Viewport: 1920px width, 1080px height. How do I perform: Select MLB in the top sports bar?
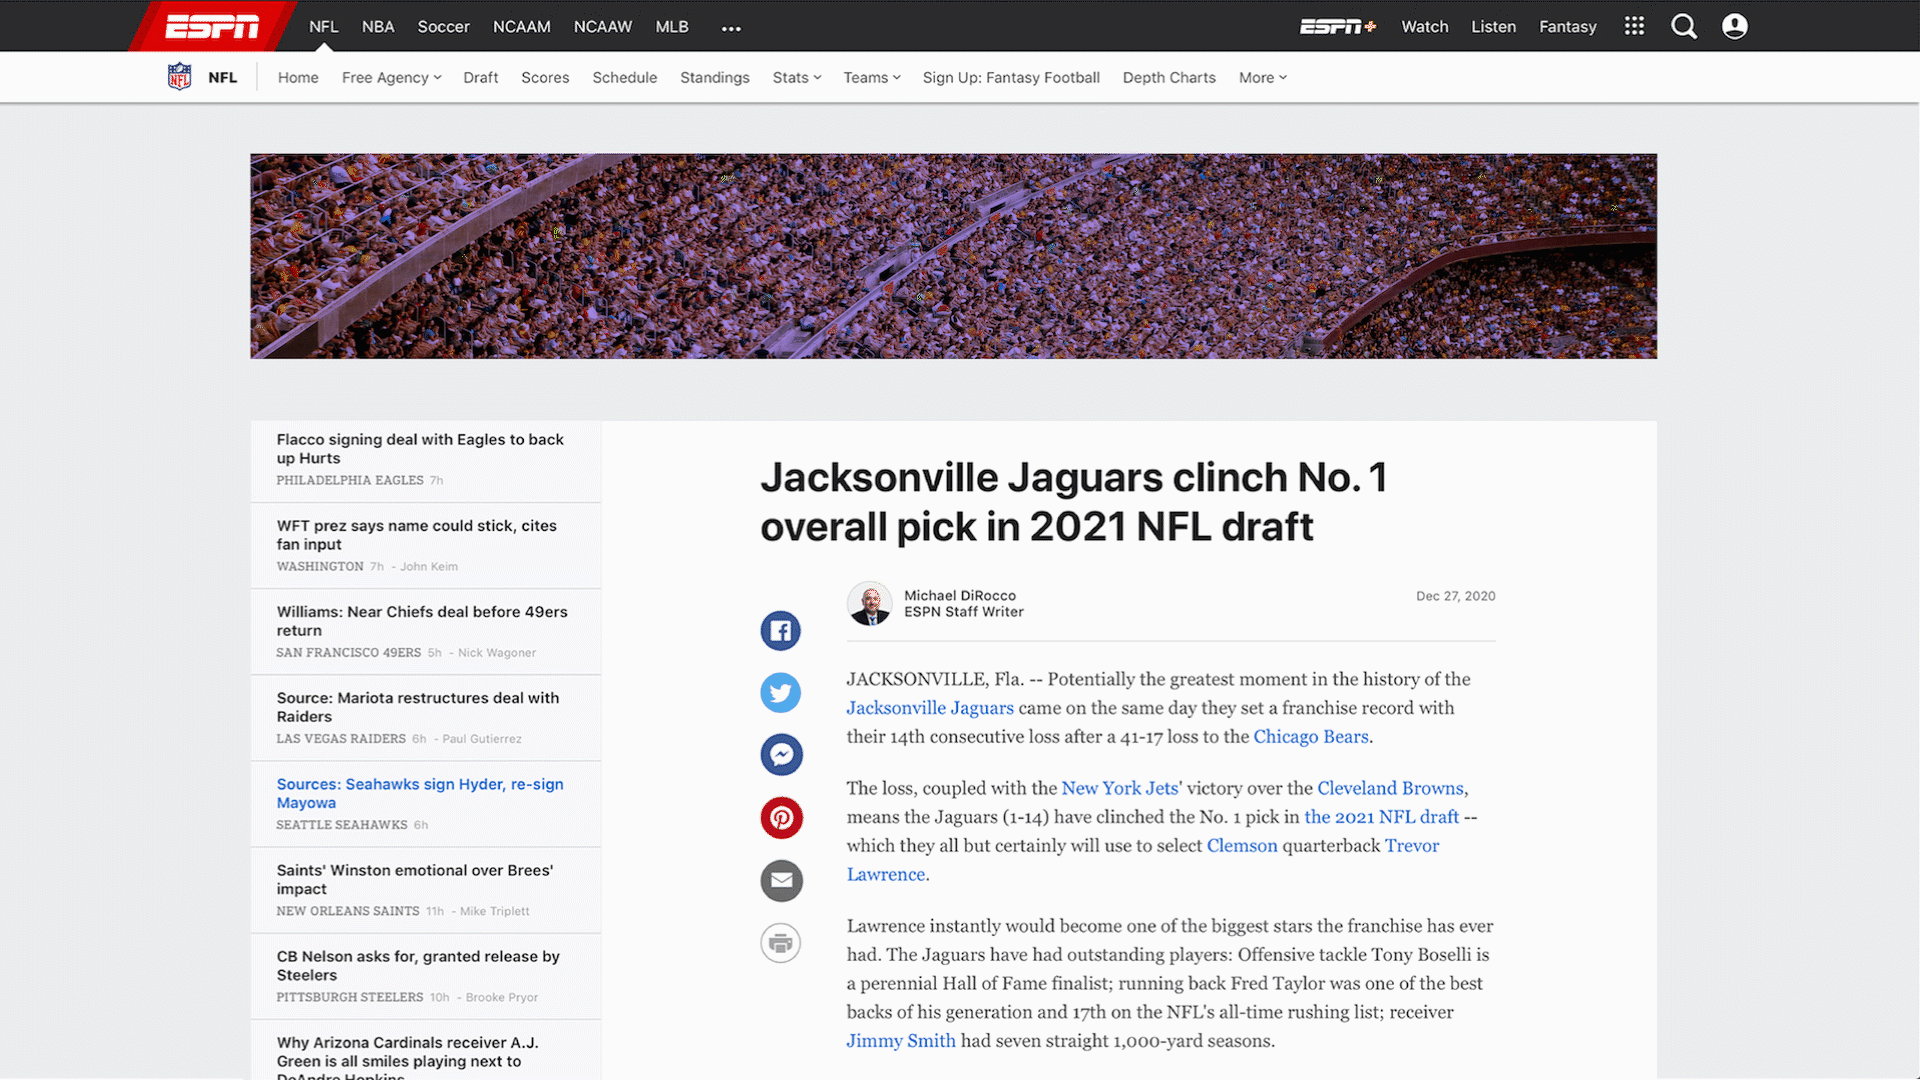672,27
